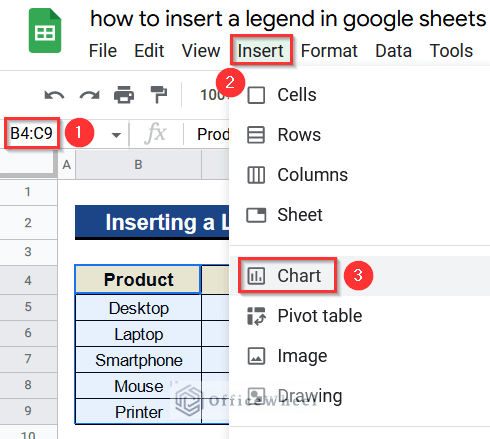Choose Columns from the Insert menu
490x439 pixels.
pyautogui.click(x=360, y=175)
